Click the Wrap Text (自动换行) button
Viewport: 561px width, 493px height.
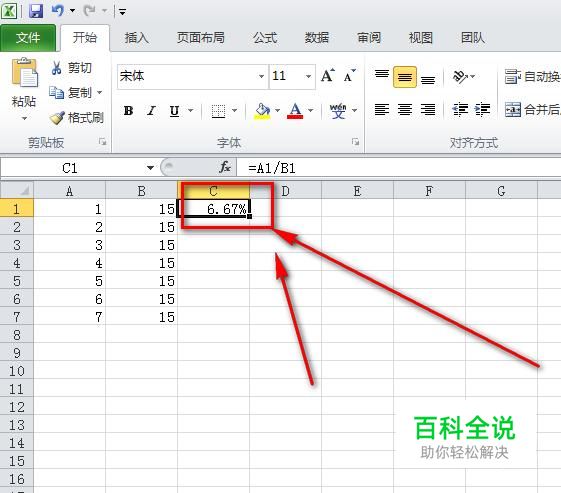click(x=532, y=77)
